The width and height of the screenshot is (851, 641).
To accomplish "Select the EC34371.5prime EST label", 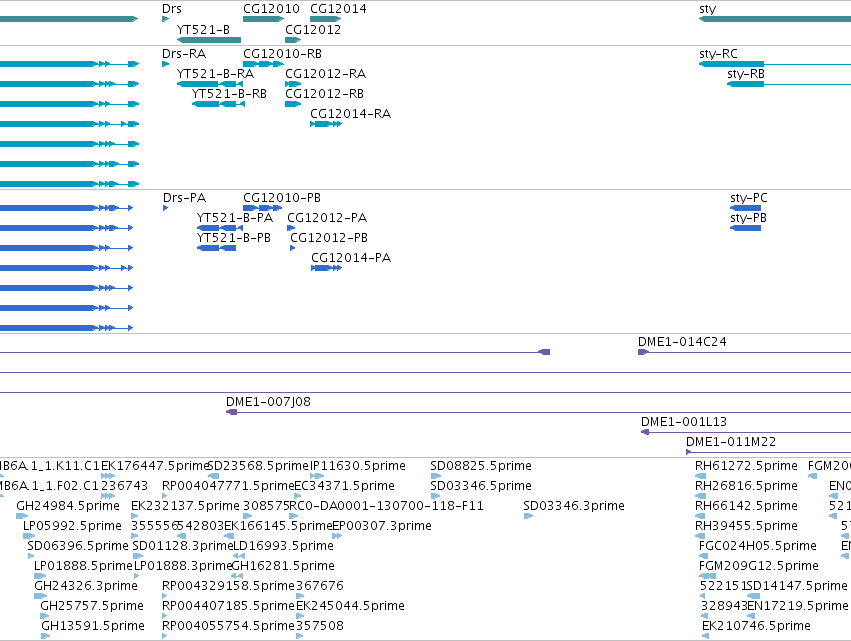I will 344,486.
